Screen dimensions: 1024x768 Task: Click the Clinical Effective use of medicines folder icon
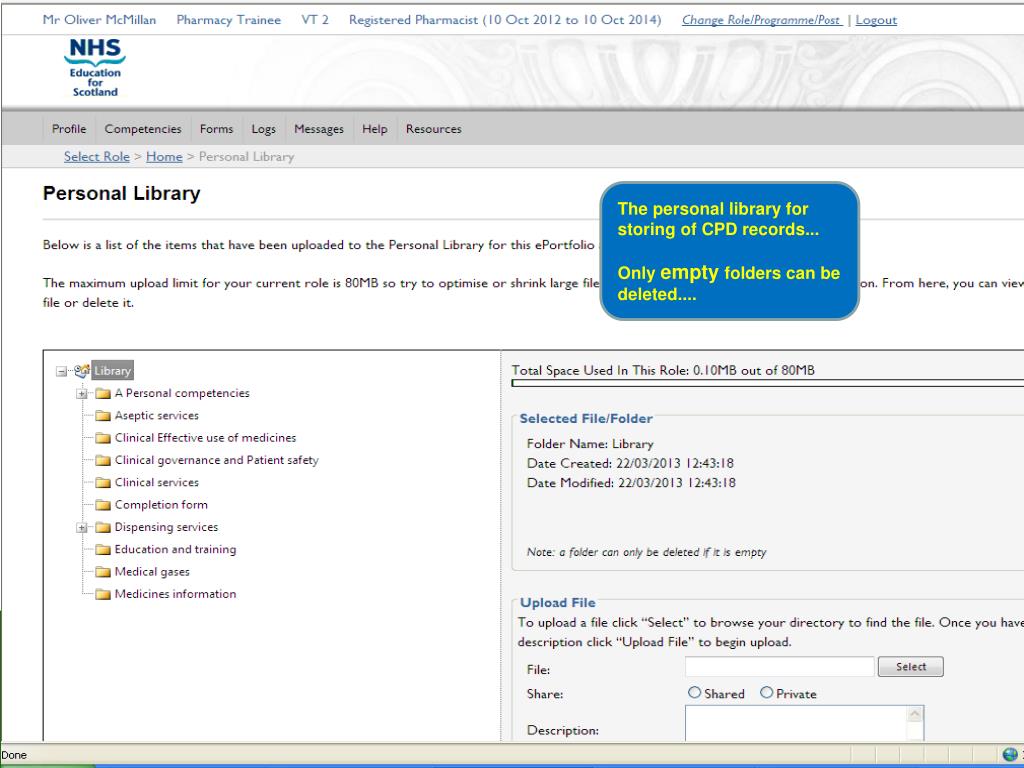pyautogui.click(x=103, y=438)
